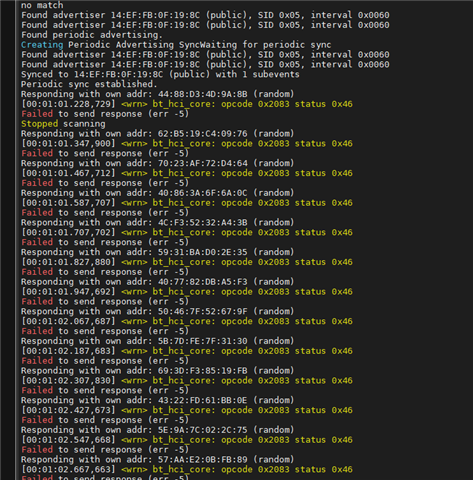Image resolution: width=473 pixels, height=480 pixels.
Task: Click timestamp [00:01:01.228,729]
Action: [68, 104]
